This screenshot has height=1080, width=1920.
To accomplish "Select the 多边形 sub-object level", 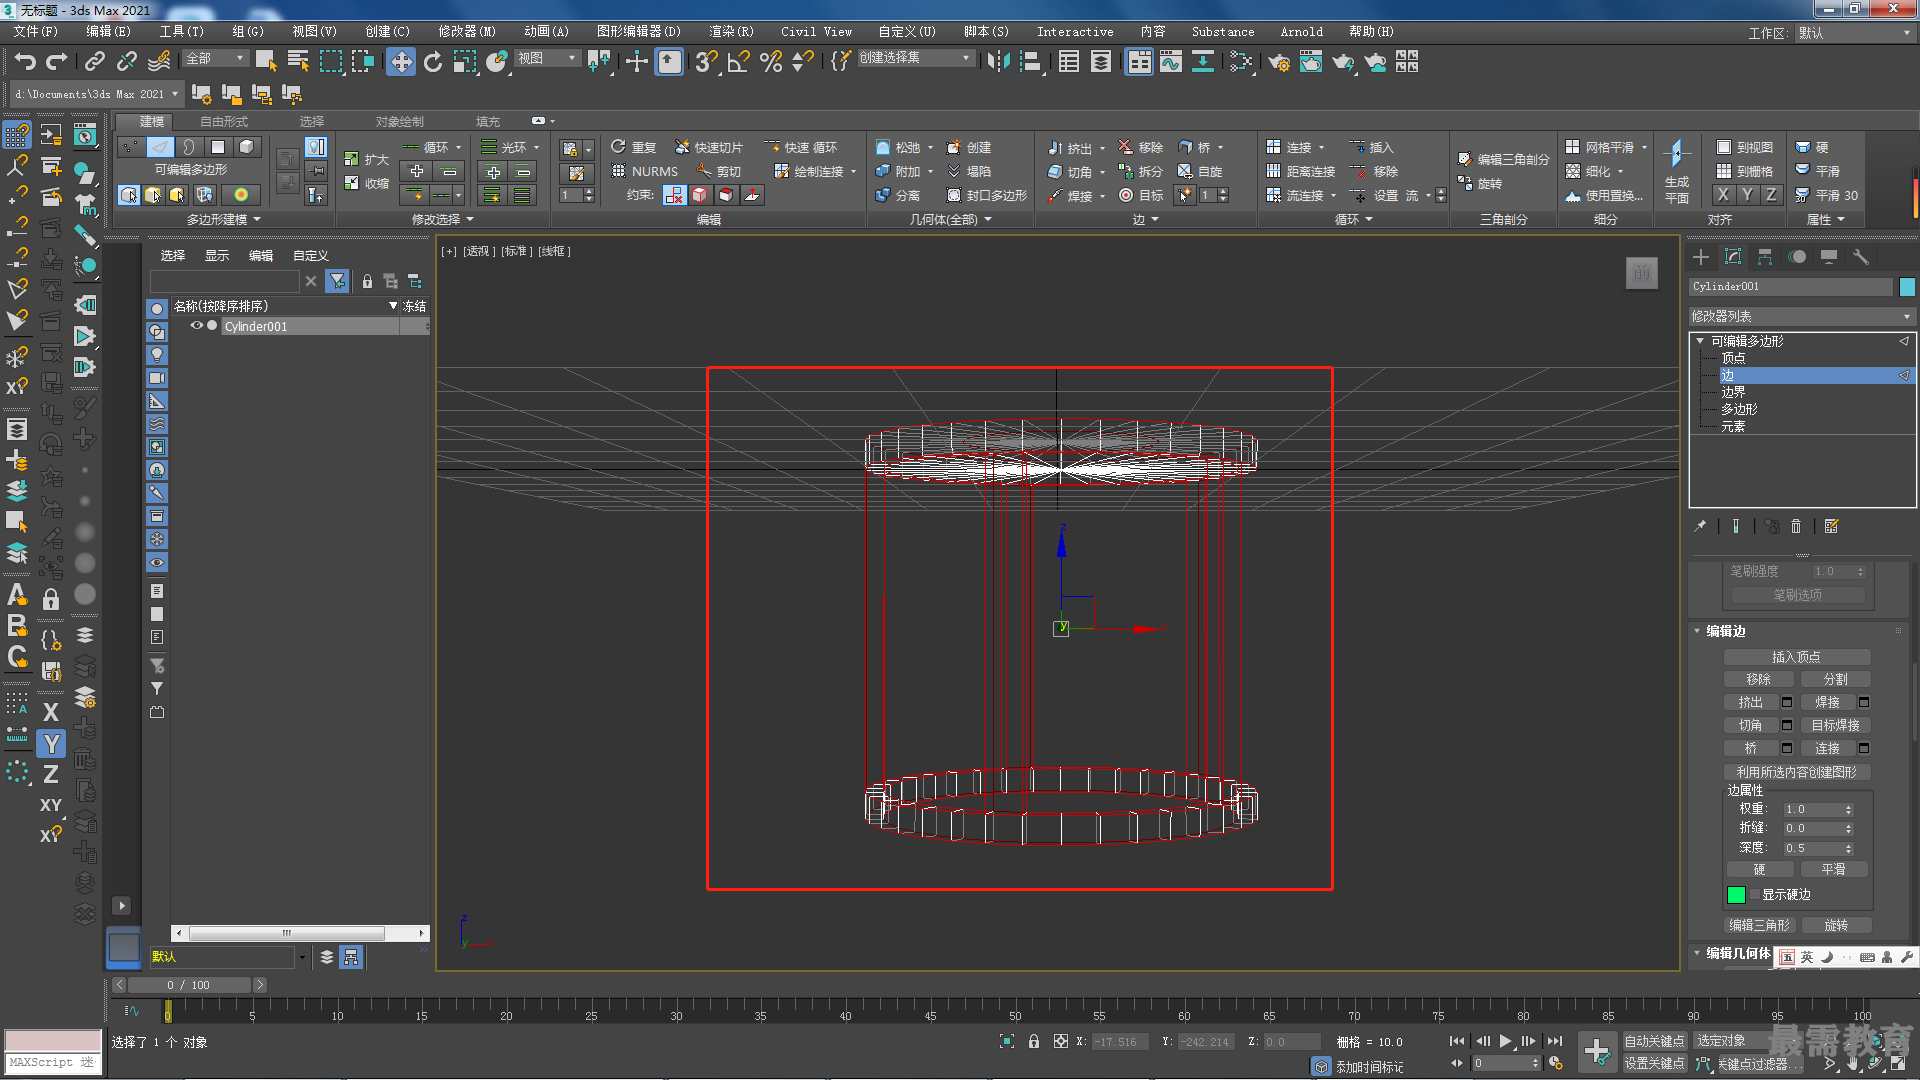I will coord(1739,409).
